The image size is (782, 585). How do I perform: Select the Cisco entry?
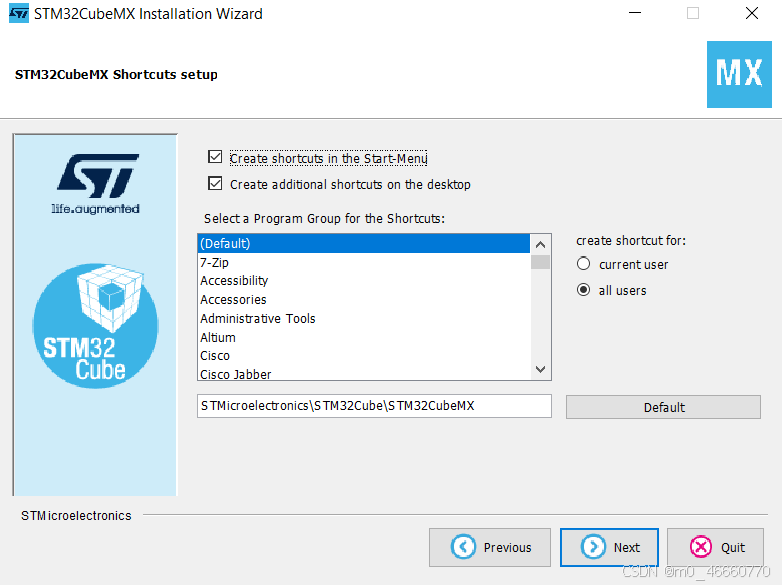click(364, 356)
